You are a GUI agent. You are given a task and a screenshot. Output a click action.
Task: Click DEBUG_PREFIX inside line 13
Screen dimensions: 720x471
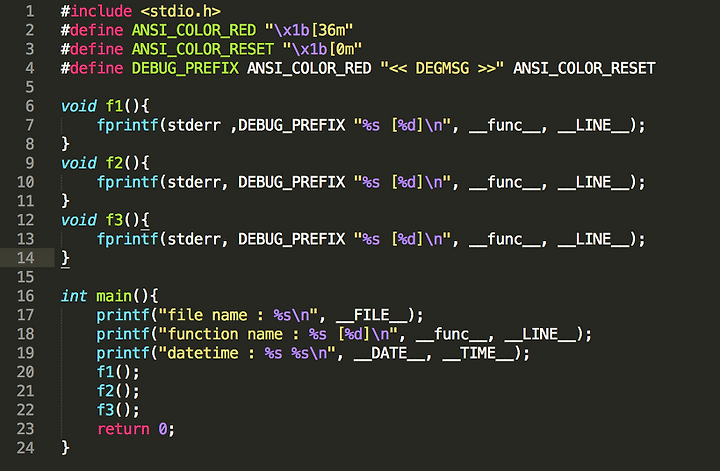pyautogui.click(x=292, y=239)
